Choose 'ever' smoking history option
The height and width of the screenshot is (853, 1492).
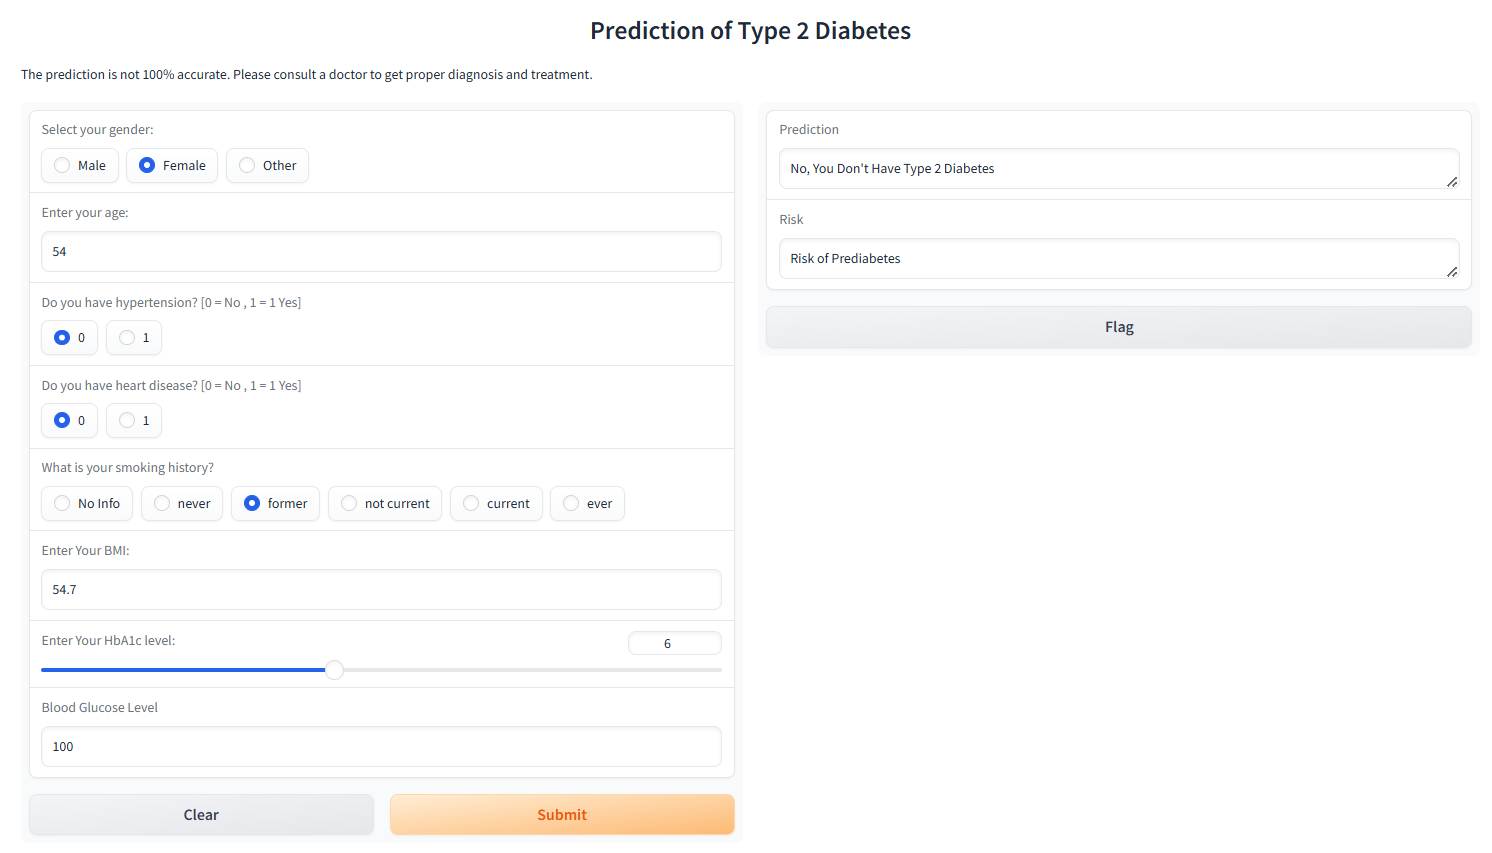click(x=587, y=504)
